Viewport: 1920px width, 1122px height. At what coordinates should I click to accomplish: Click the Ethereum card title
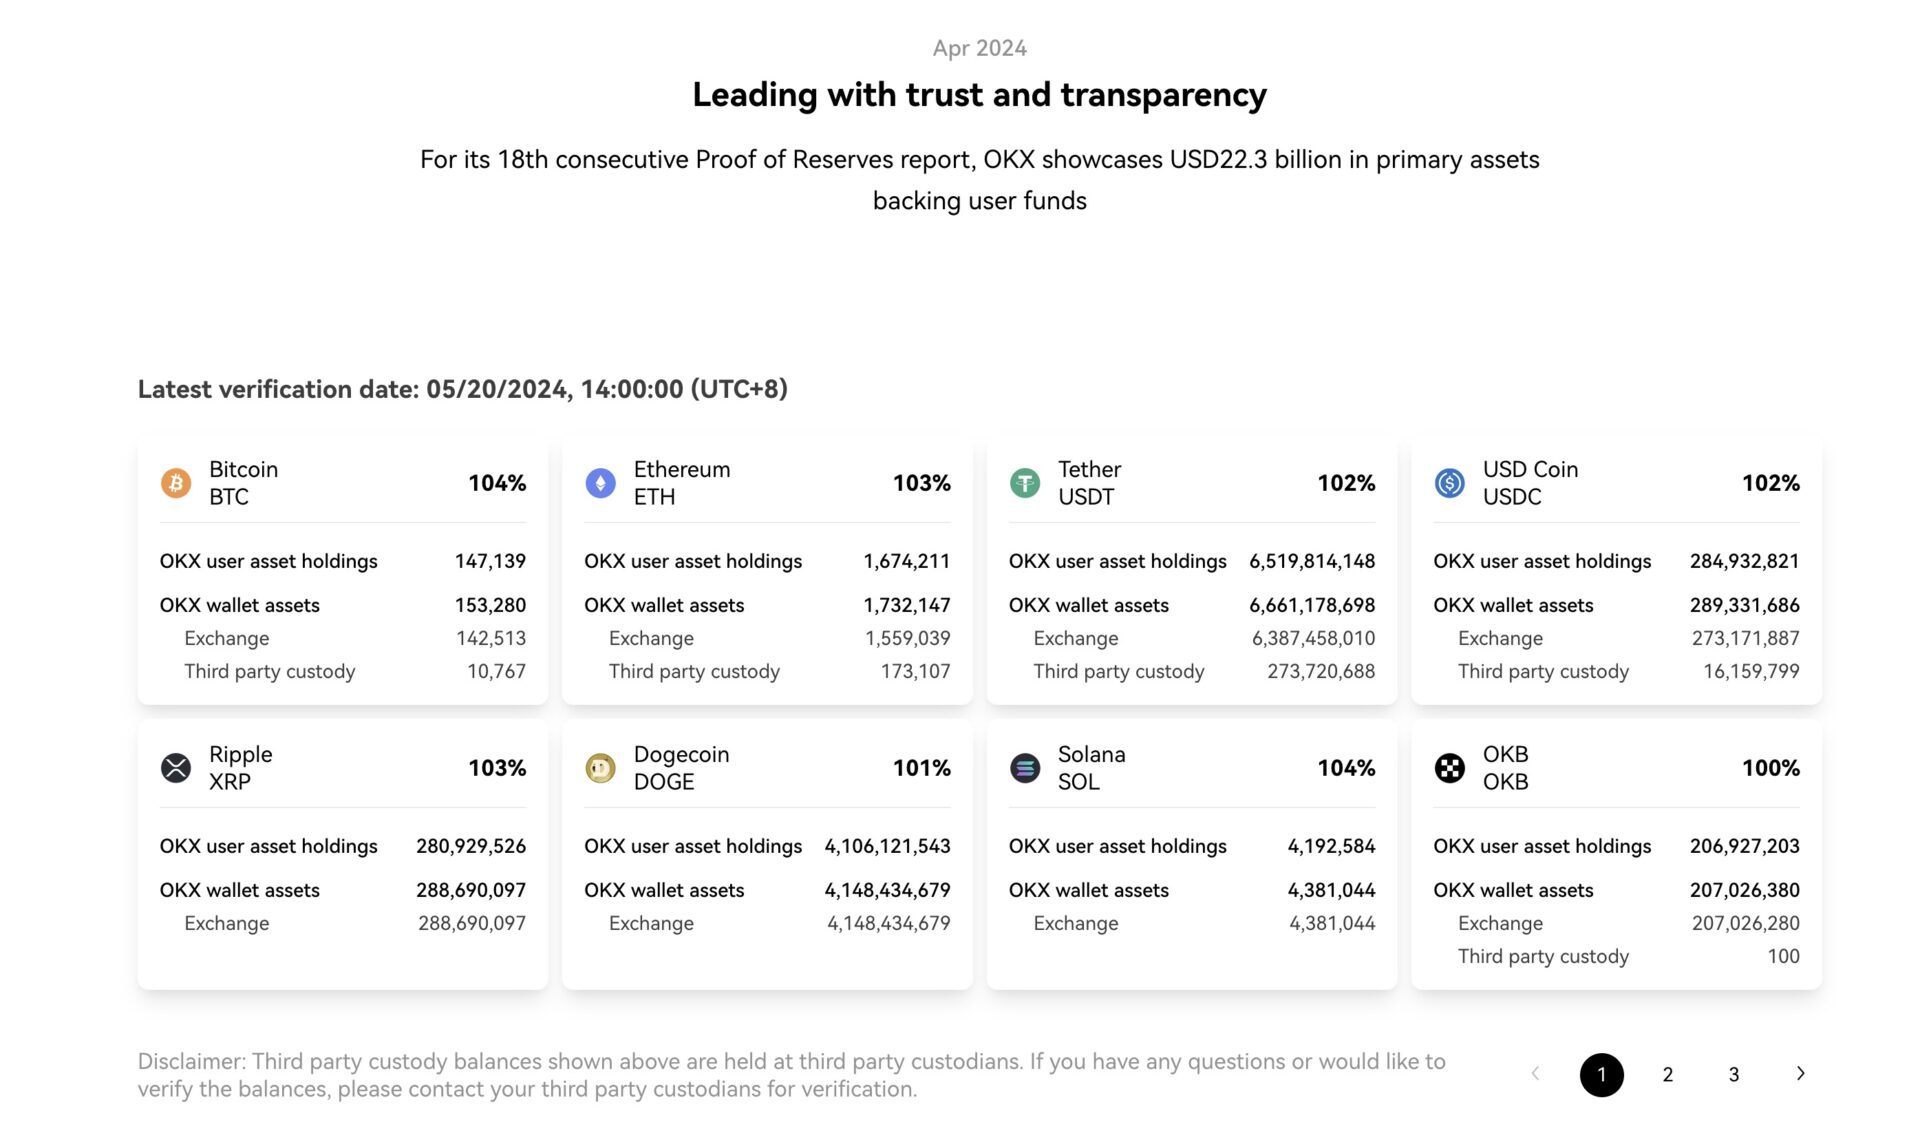(682, 482)
